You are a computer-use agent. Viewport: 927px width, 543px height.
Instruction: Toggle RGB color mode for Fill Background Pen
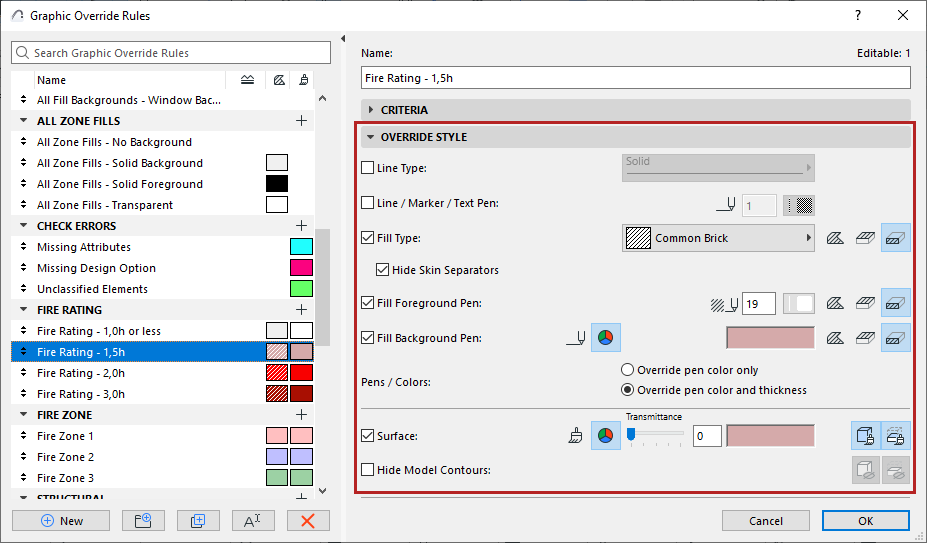point(606,338)
